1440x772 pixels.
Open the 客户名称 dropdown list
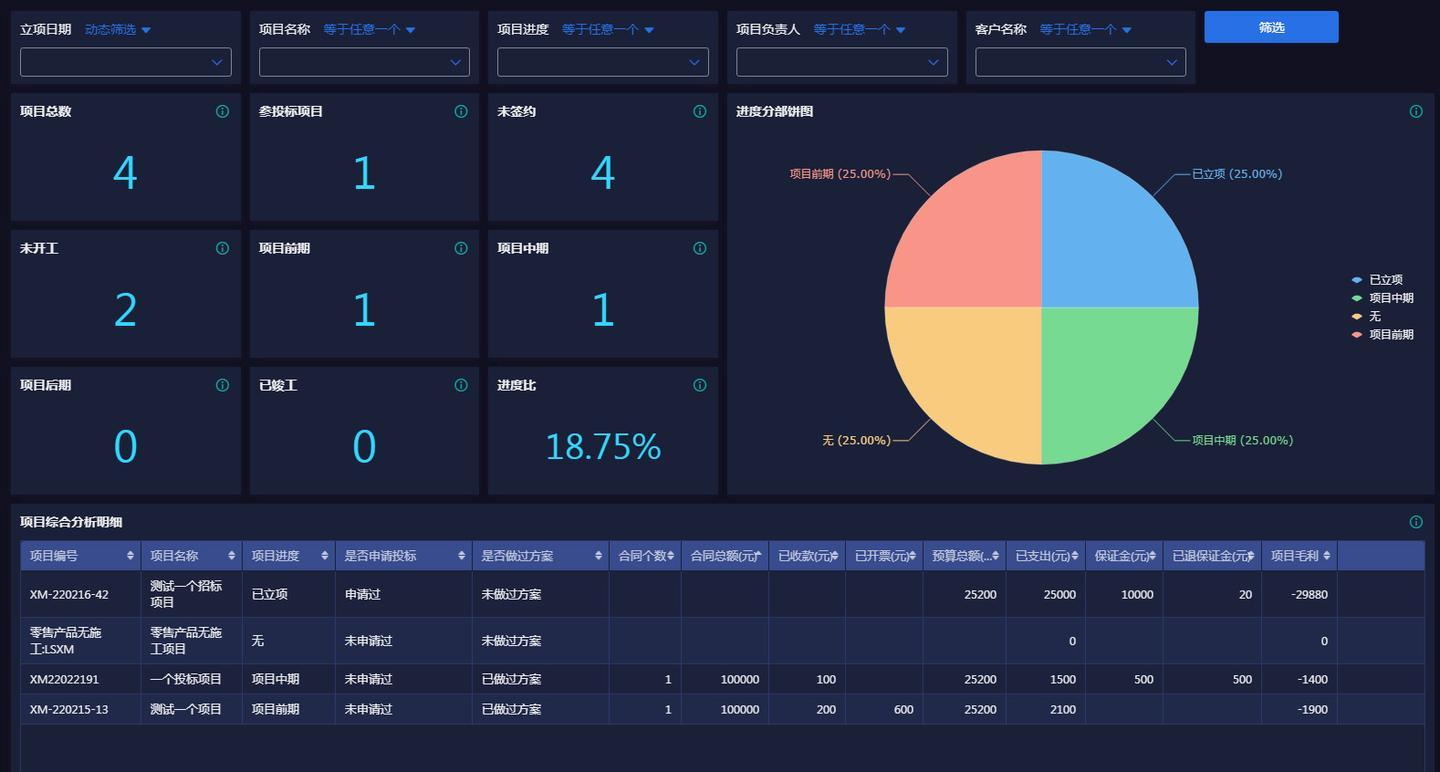point(1079,62)
